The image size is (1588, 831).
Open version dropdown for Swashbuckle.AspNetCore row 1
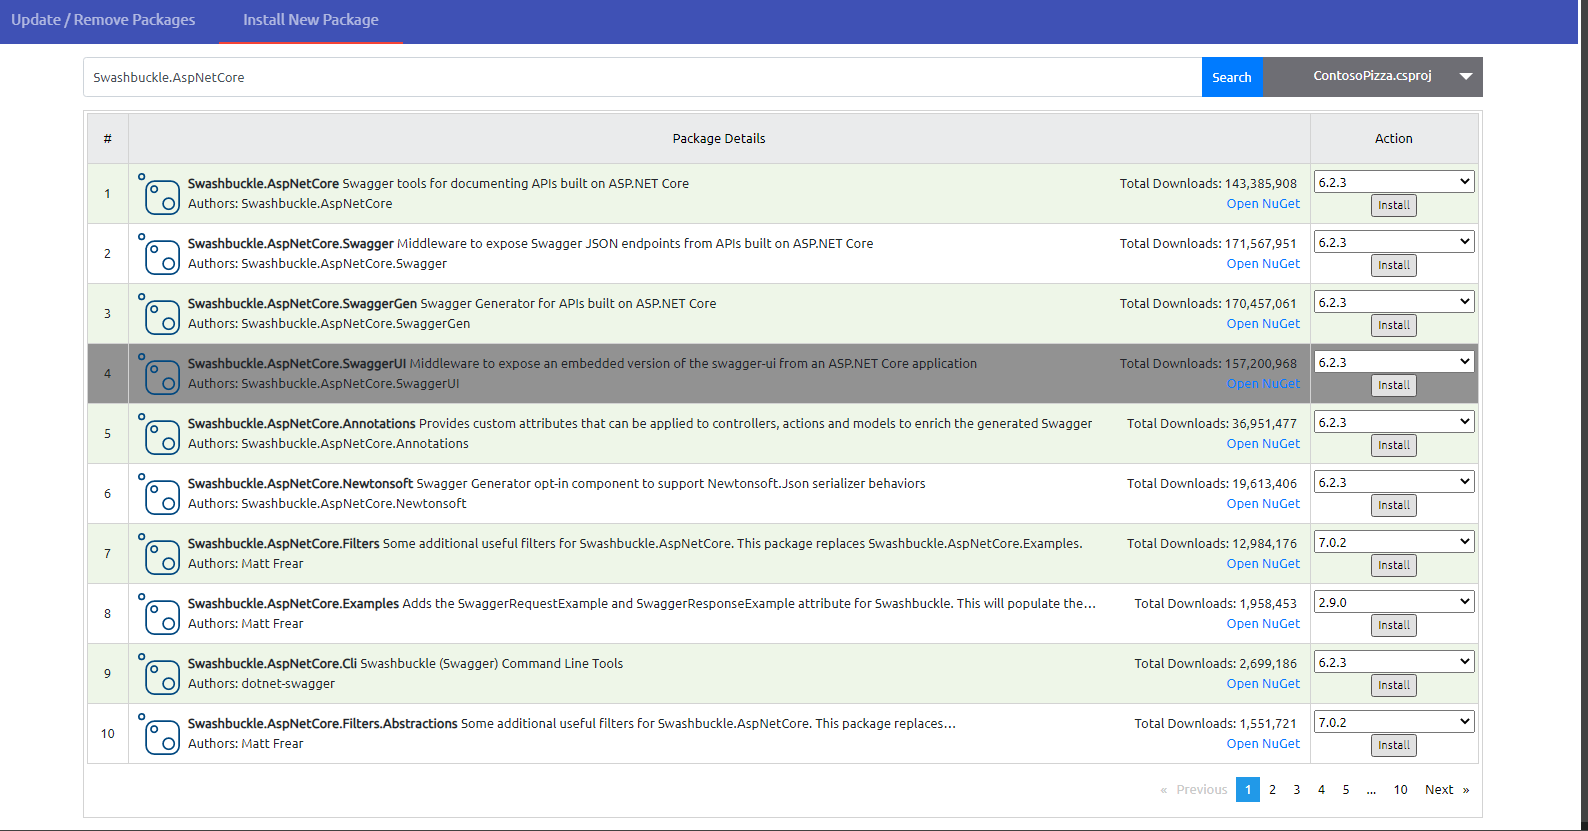1394,182
